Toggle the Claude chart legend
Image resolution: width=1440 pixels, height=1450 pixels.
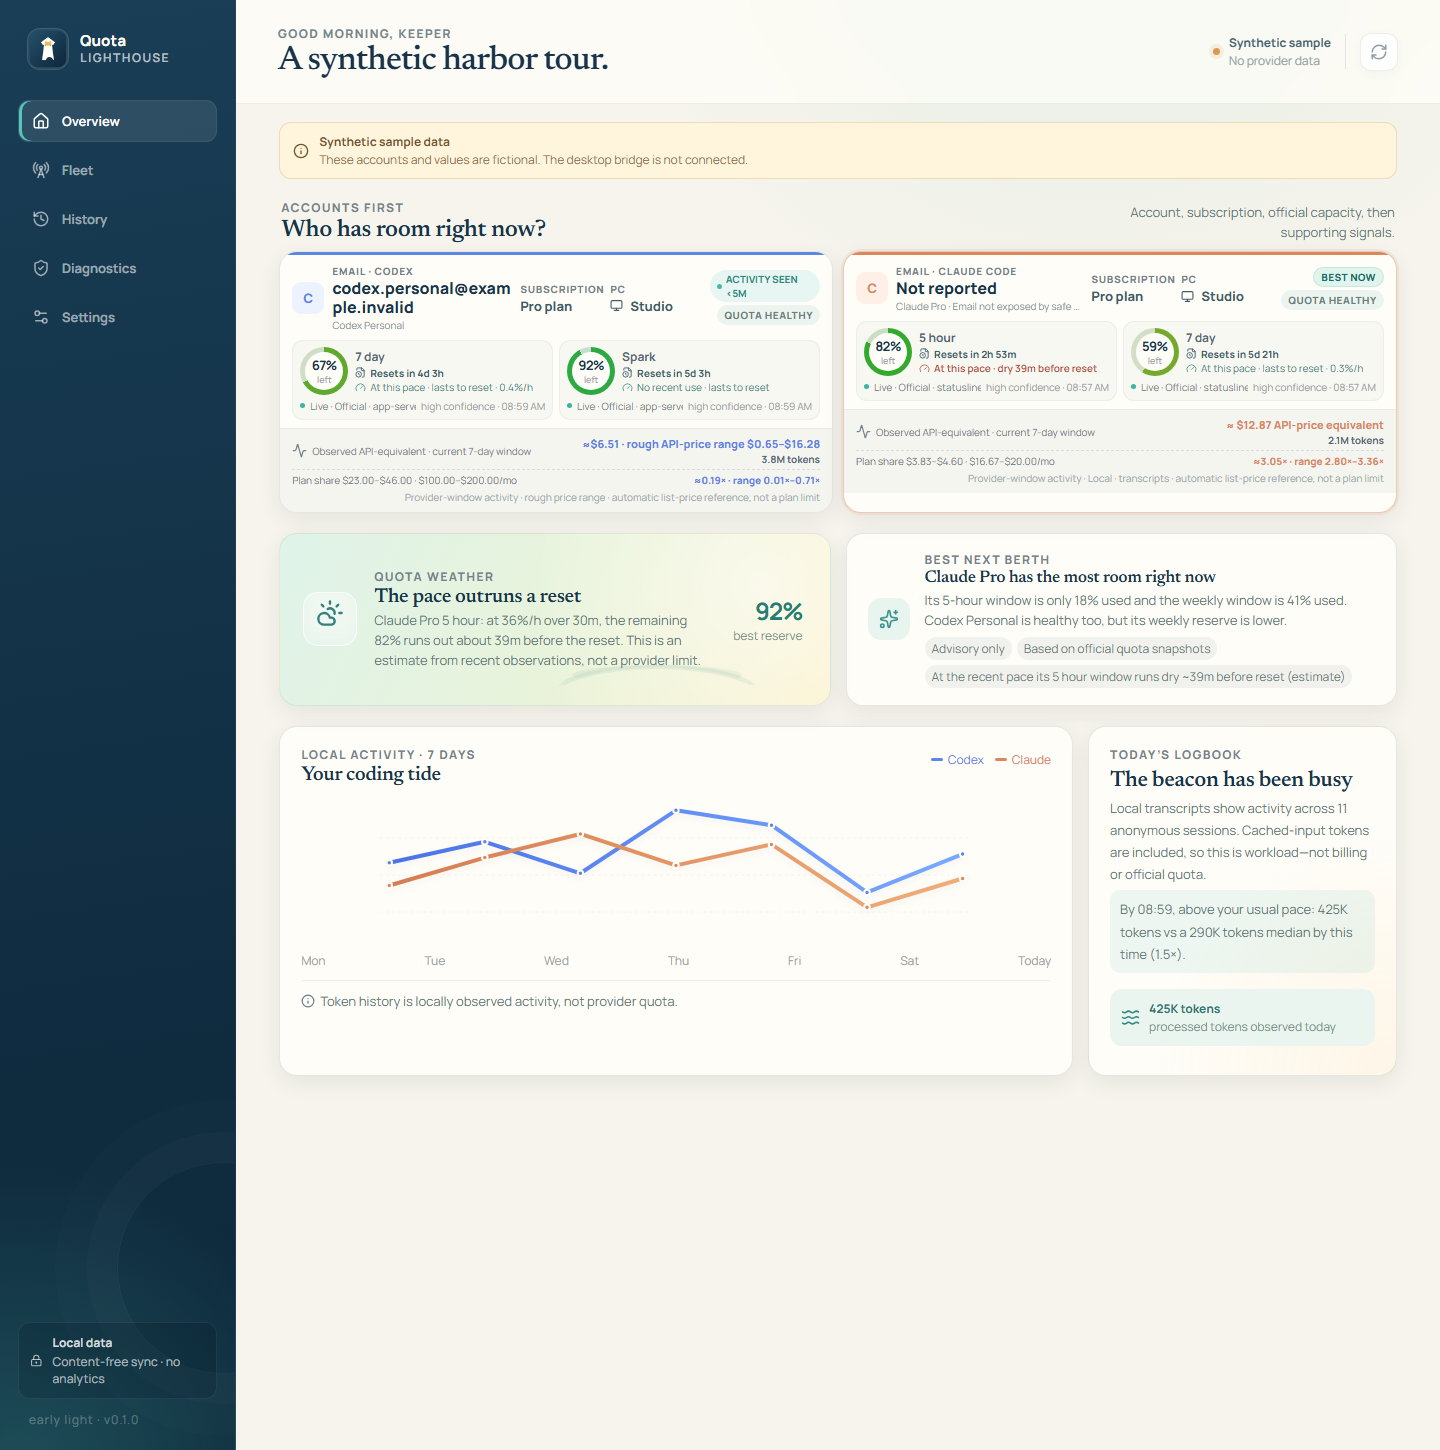(x=1023, y=760)
